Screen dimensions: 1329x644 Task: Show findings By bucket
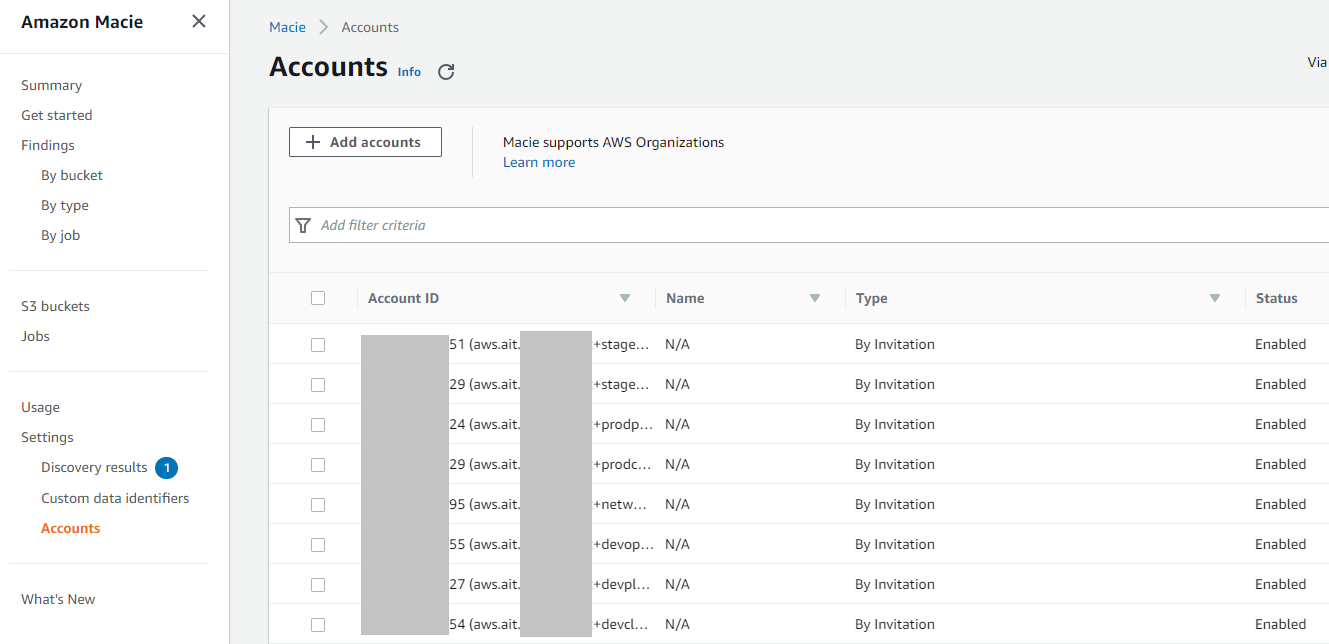(72, 175)
